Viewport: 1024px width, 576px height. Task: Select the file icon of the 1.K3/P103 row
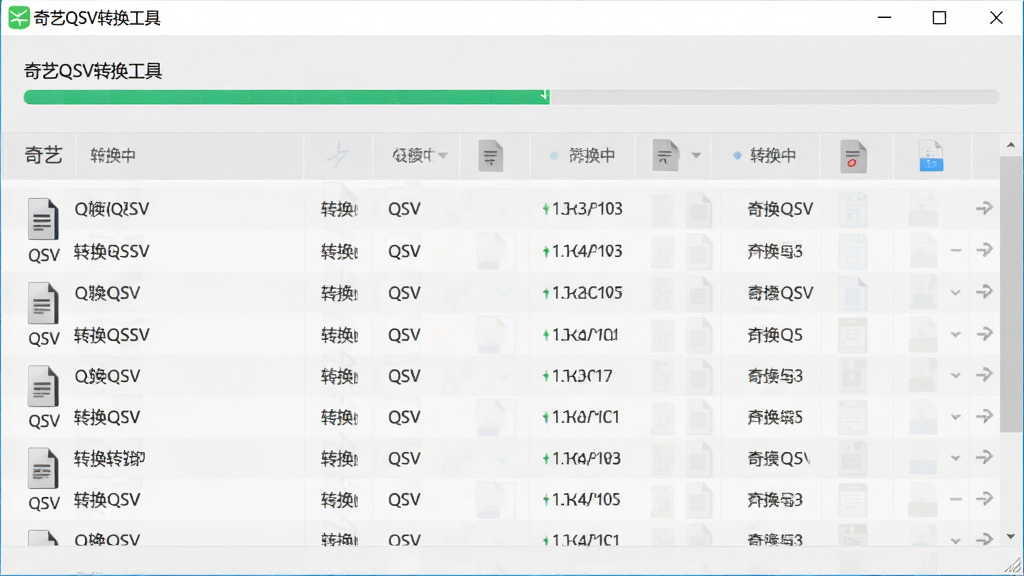pos(43,218)
